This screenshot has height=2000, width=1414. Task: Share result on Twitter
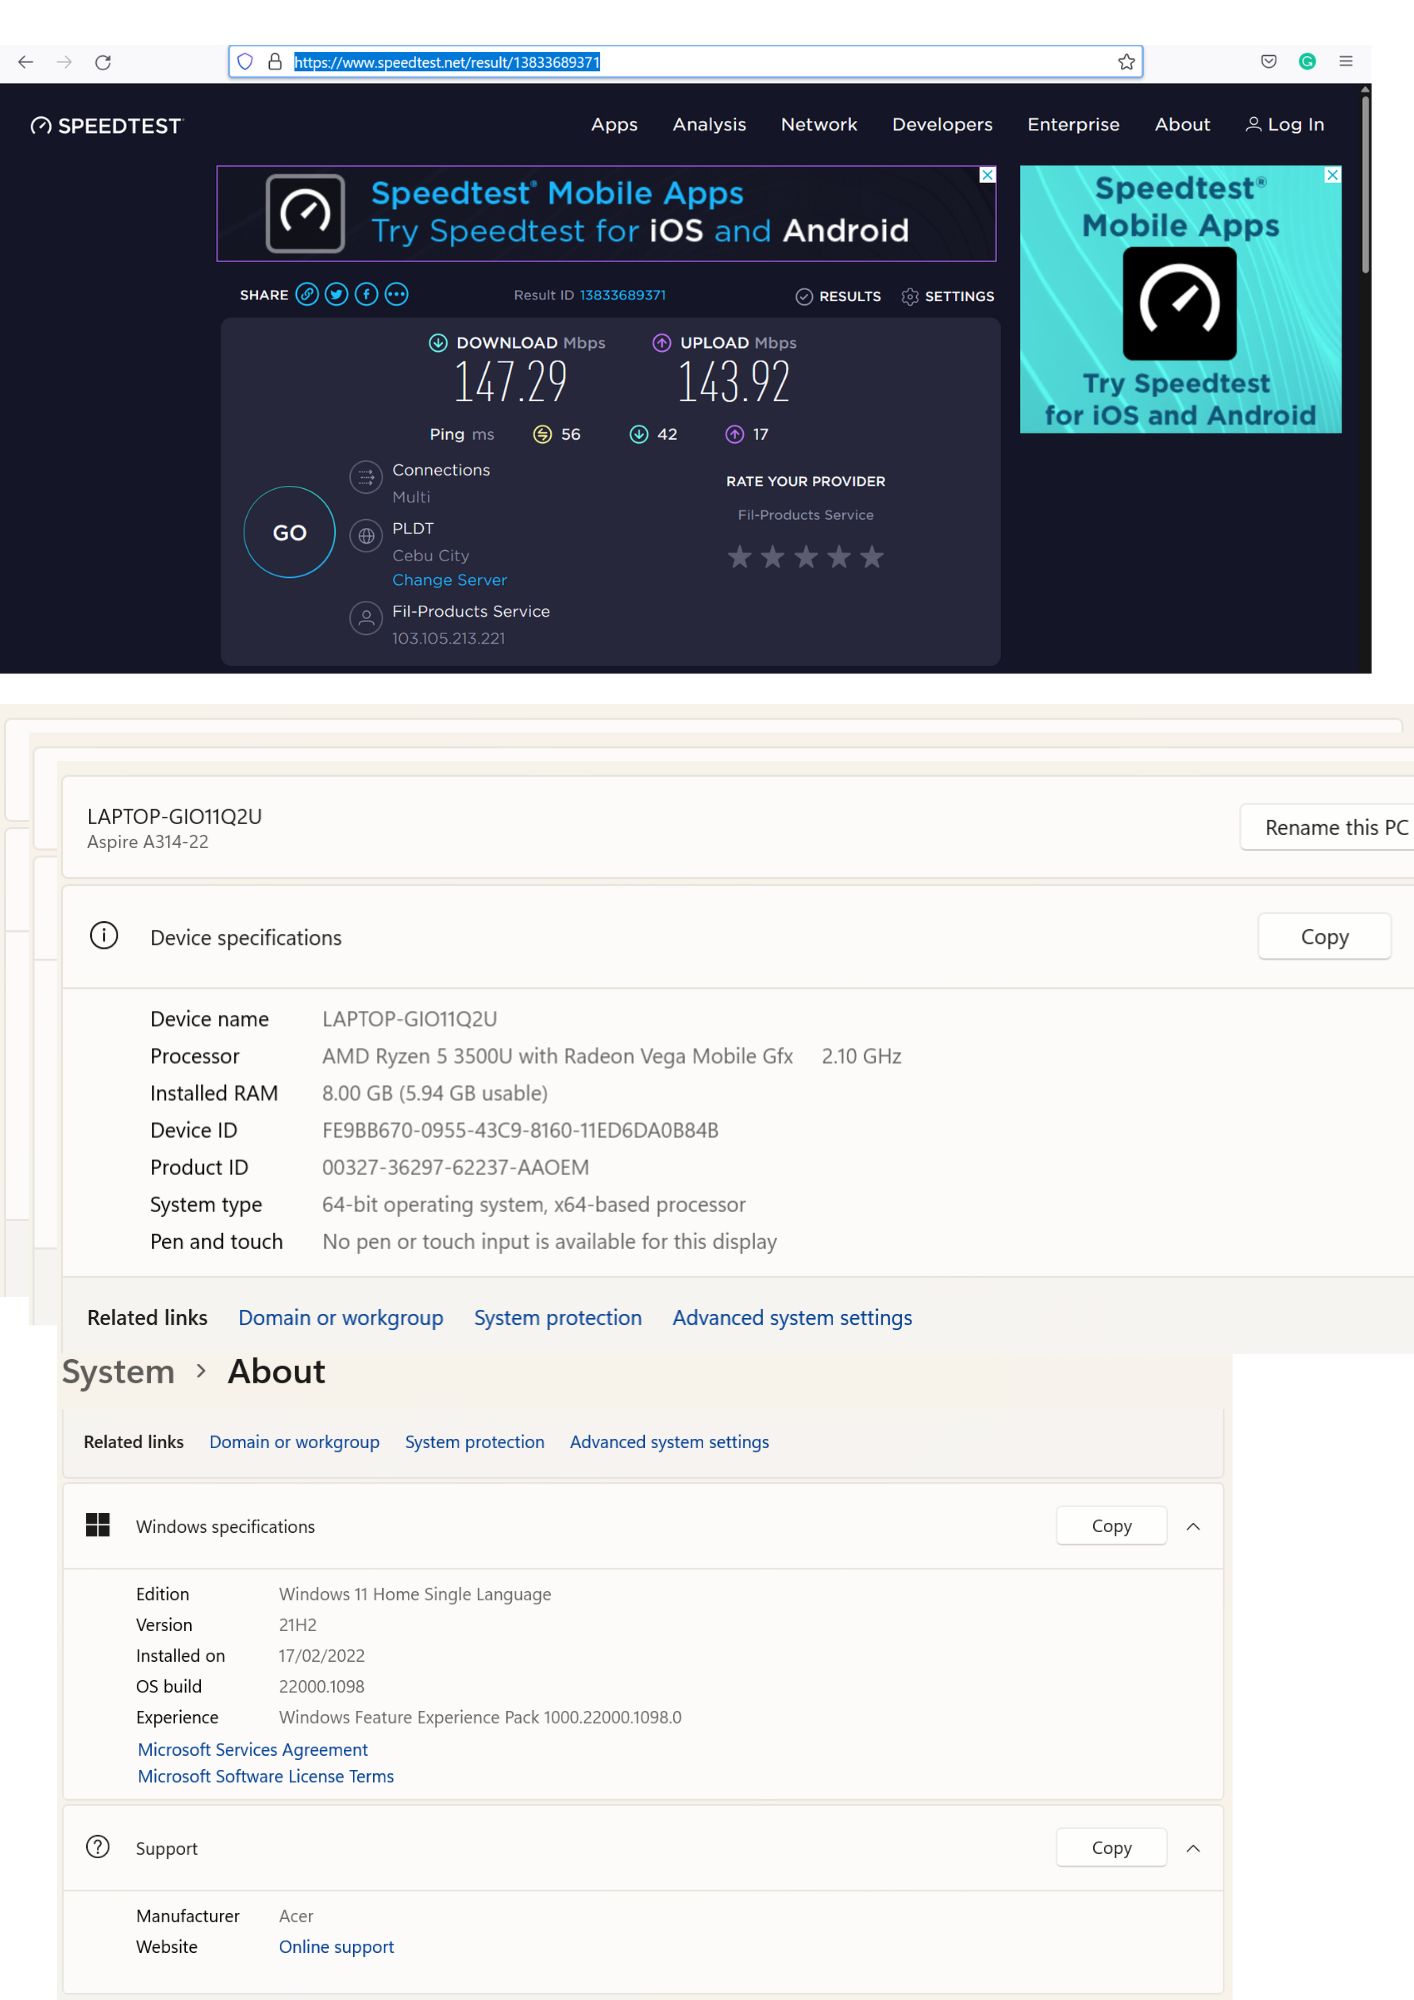(337, 294)
